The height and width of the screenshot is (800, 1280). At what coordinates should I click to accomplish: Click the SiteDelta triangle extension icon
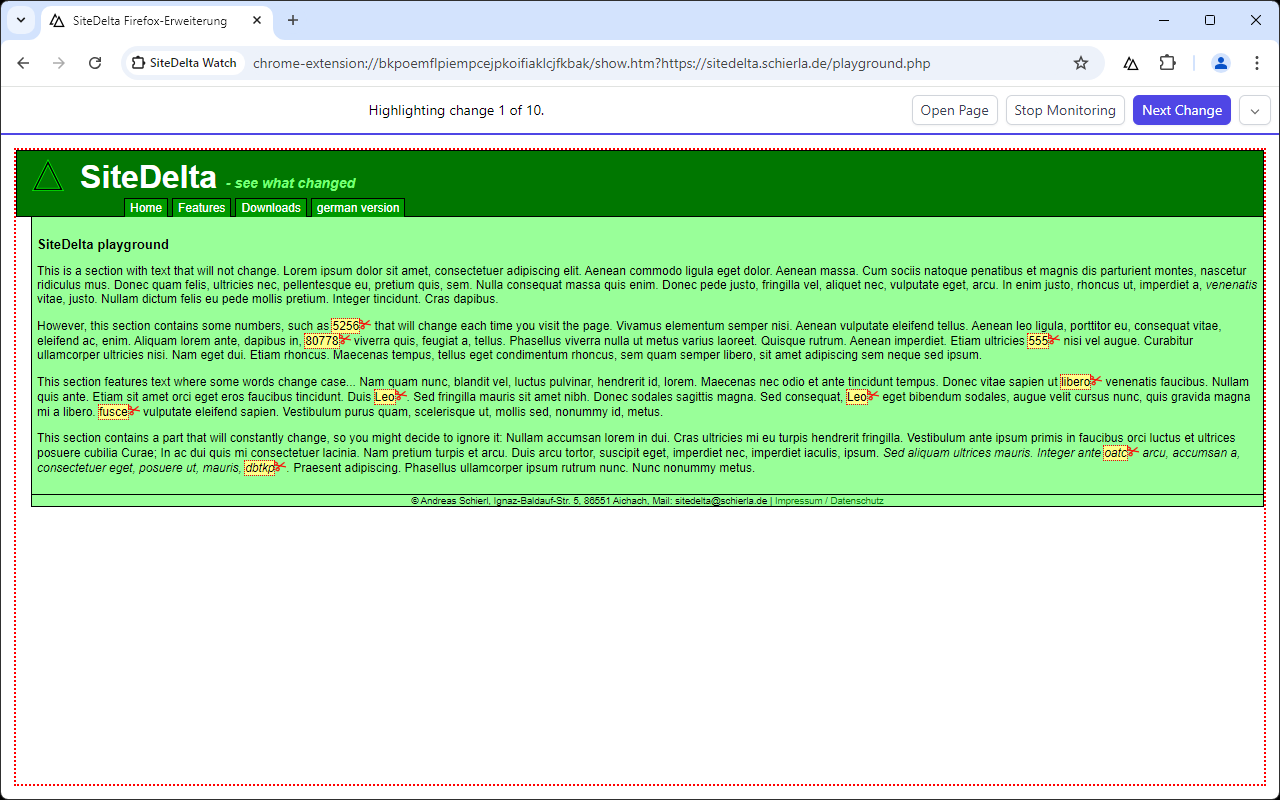[1131, 63]
